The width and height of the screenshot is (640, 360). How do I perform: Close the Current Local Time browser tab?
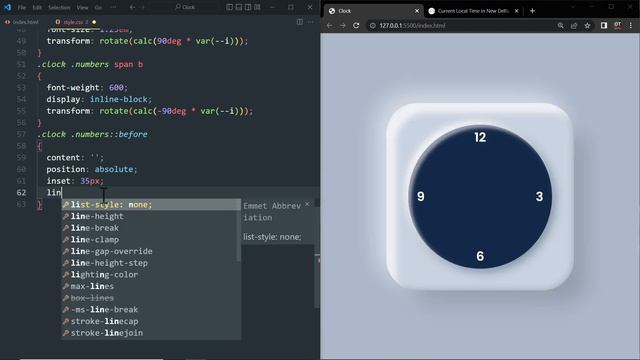pos(517,11)
